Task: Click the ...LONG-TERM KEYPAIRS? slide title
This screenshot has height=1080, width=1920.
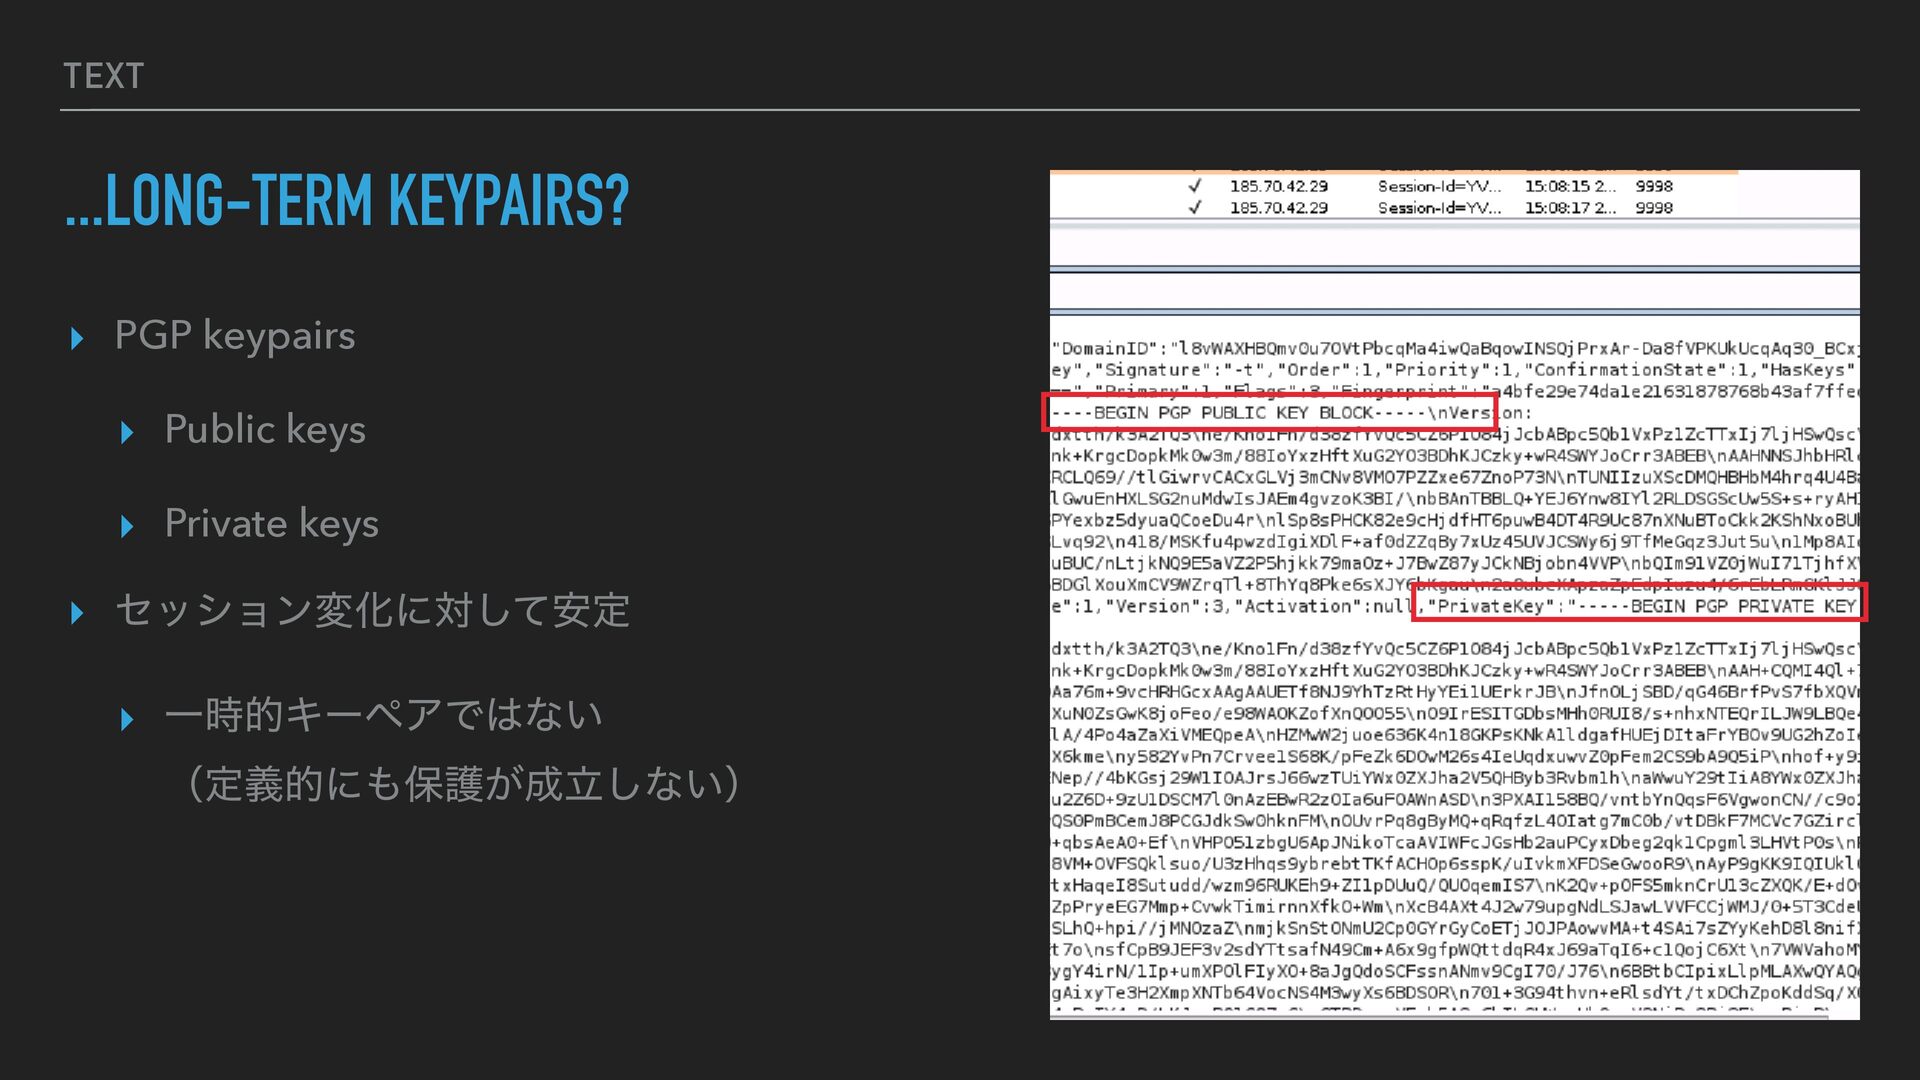Action: click(x=347, y=201)
